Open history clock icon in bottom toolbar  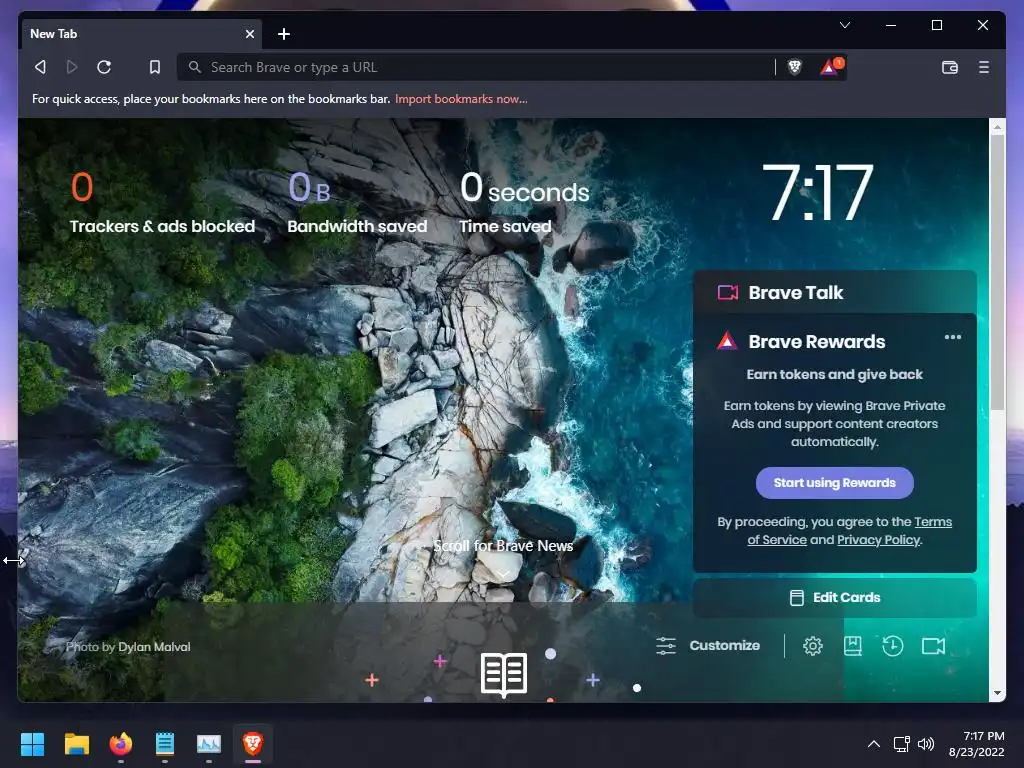click(892, 646)
